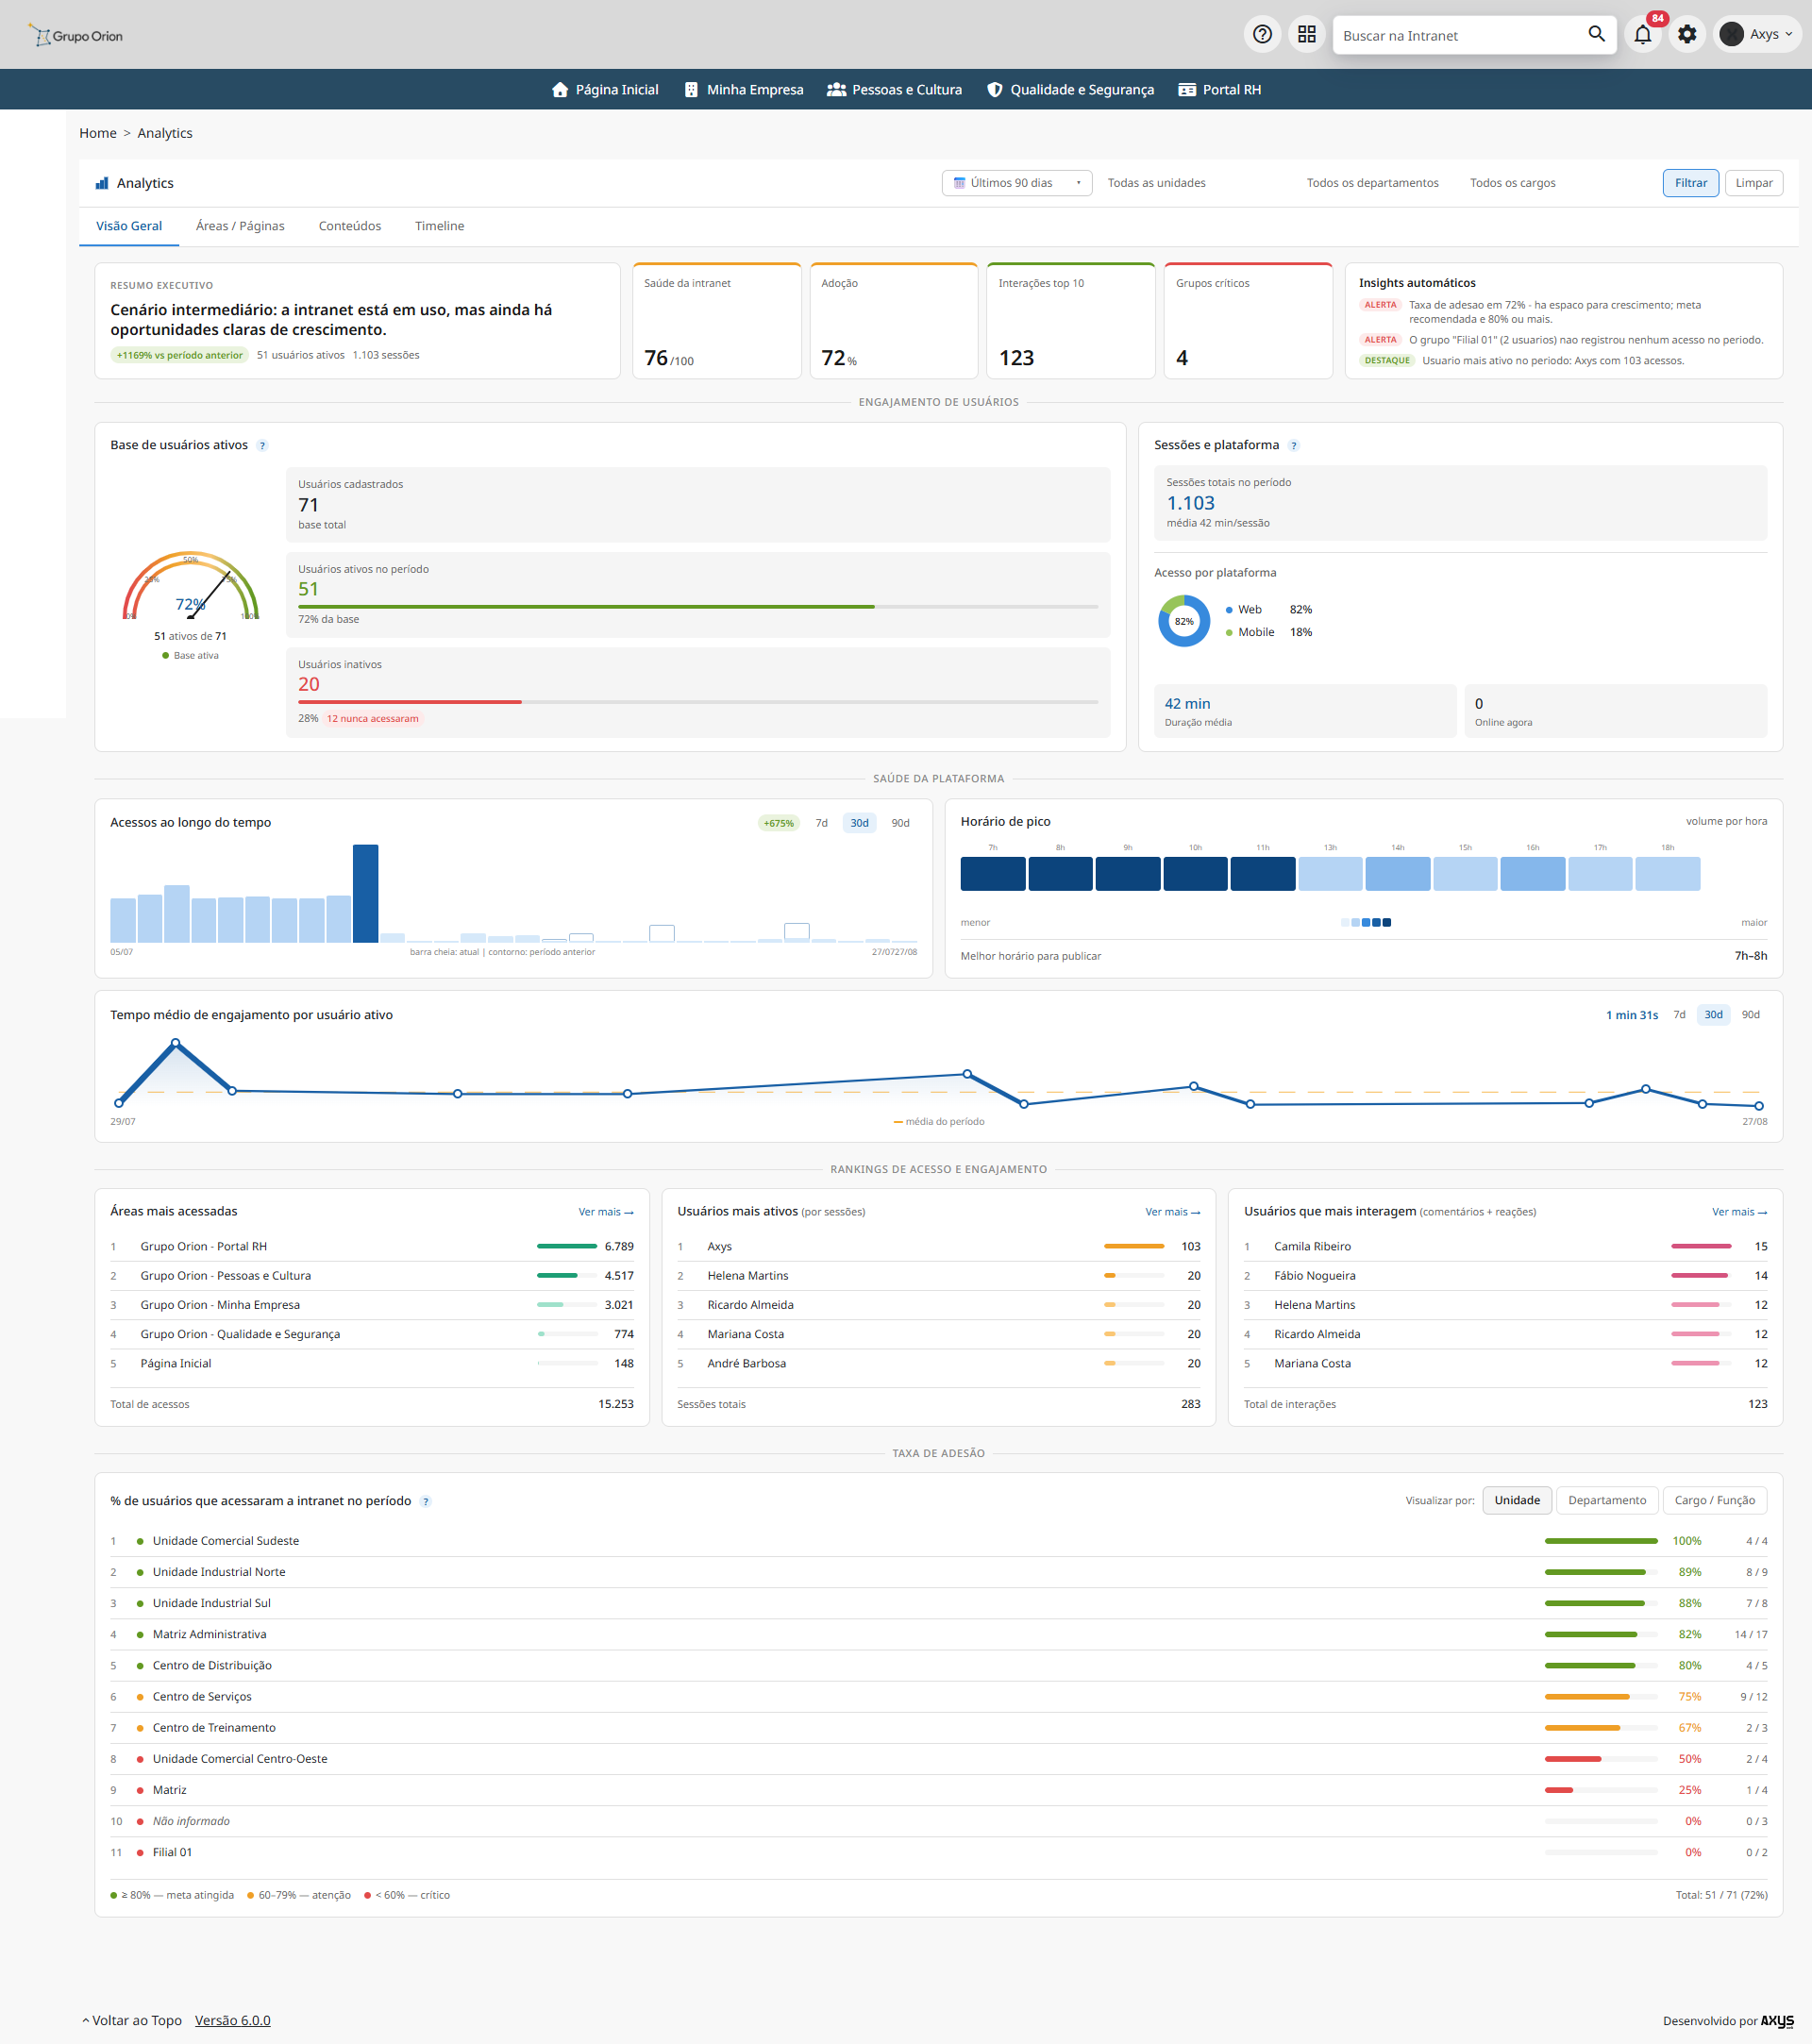Click the Analytics bar chart icon
The width and height of the screenshot is (1812, 2044).
click(102, 183)
